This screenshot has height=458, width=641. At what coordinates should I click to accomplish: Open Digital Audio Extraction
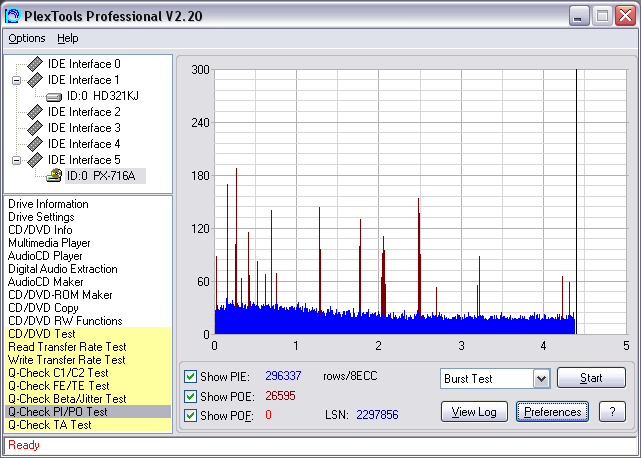coord(63,269)
